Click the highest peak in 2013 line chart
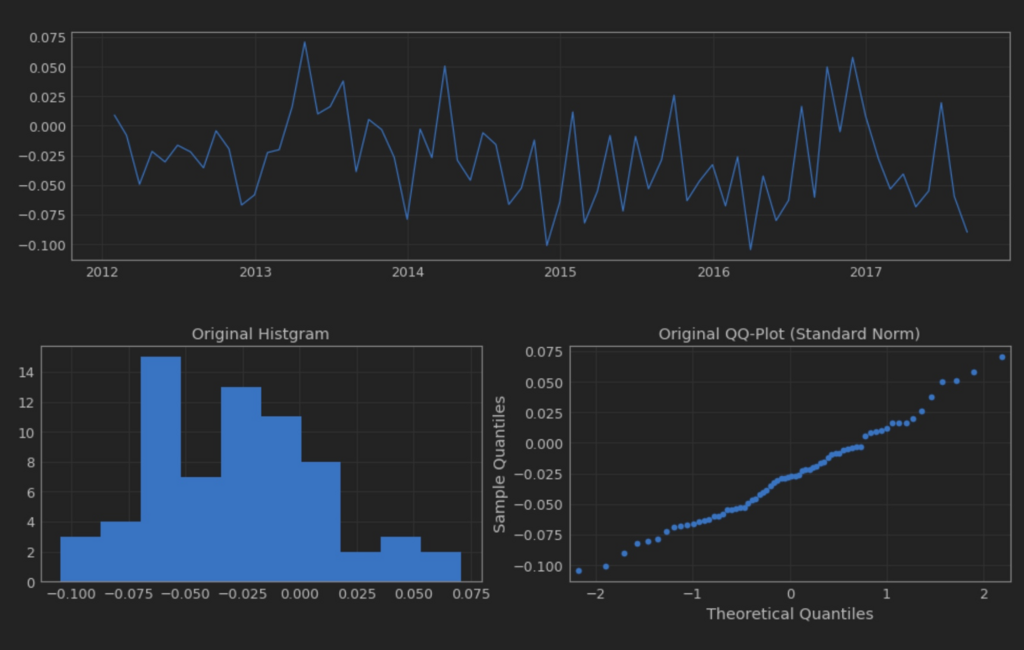 coord(304,42)
